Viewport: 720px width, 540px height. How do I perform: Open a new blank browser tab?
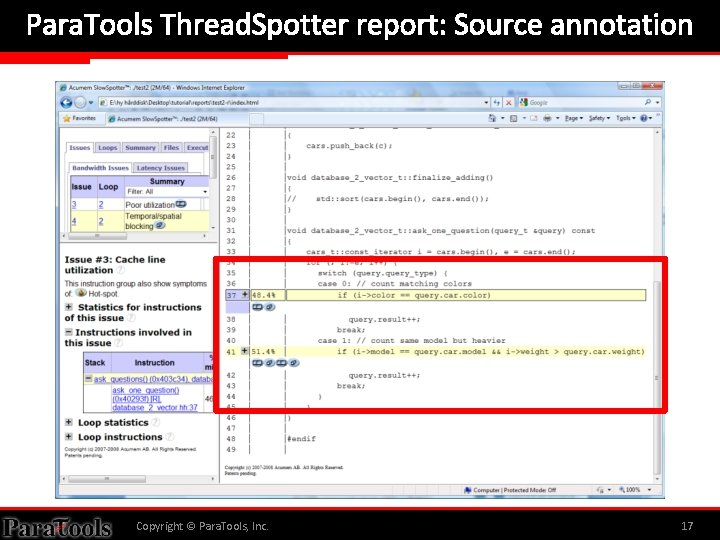(257, 119)
